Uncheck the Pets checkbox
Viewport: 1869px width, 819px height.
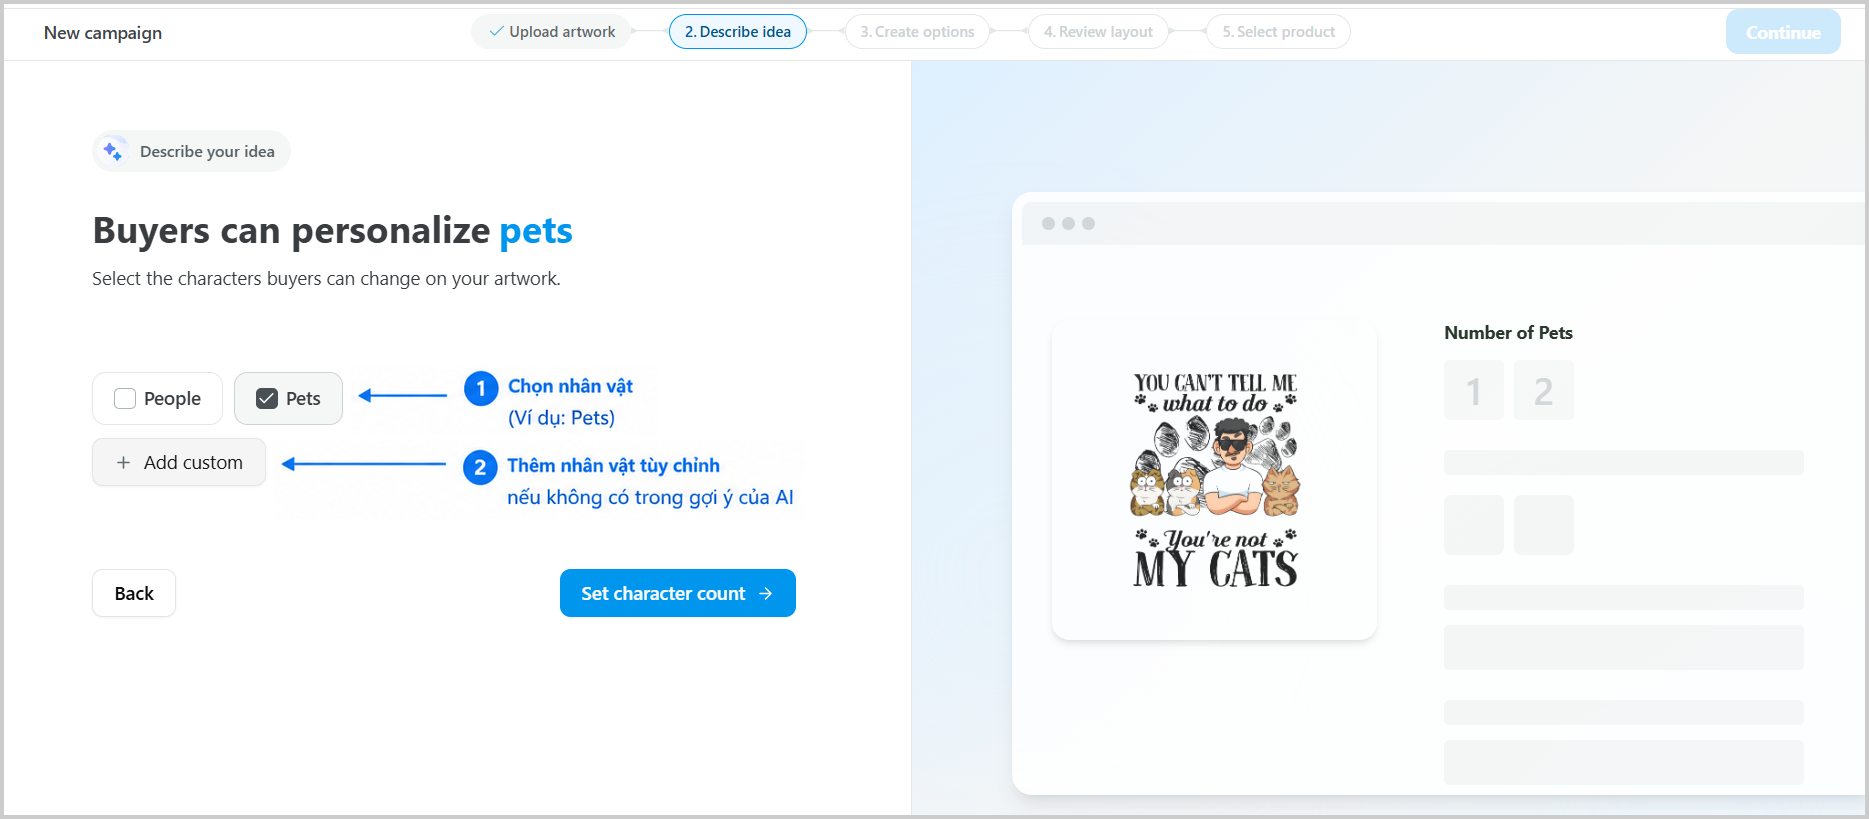coord(267,399)
